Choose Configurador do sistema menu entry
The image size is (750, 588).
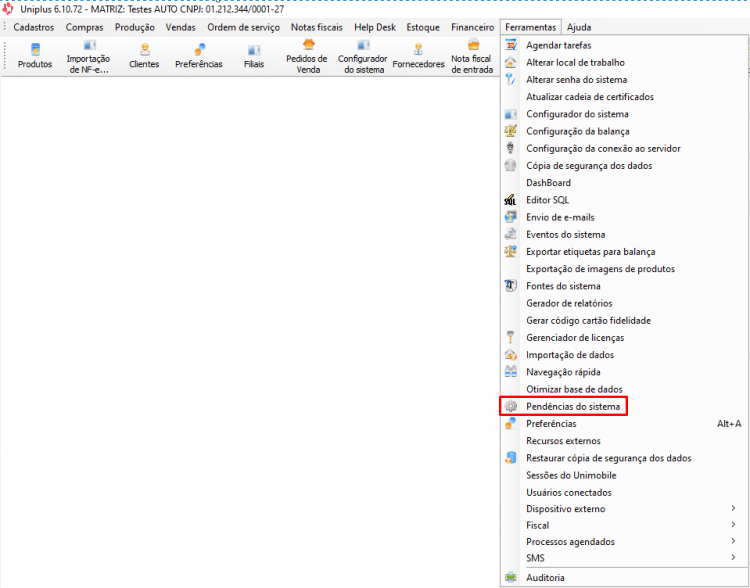pos(624,114)
